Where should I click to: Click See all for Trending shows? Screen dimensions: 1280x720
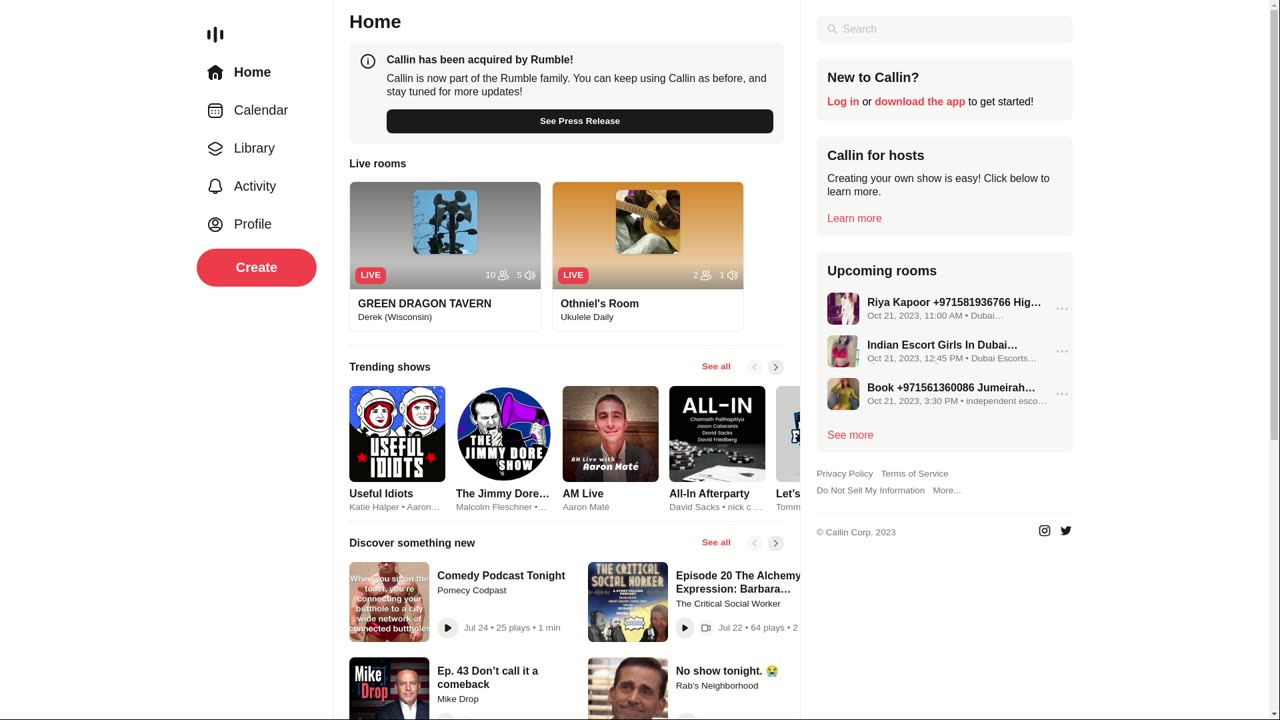(716, 367)
